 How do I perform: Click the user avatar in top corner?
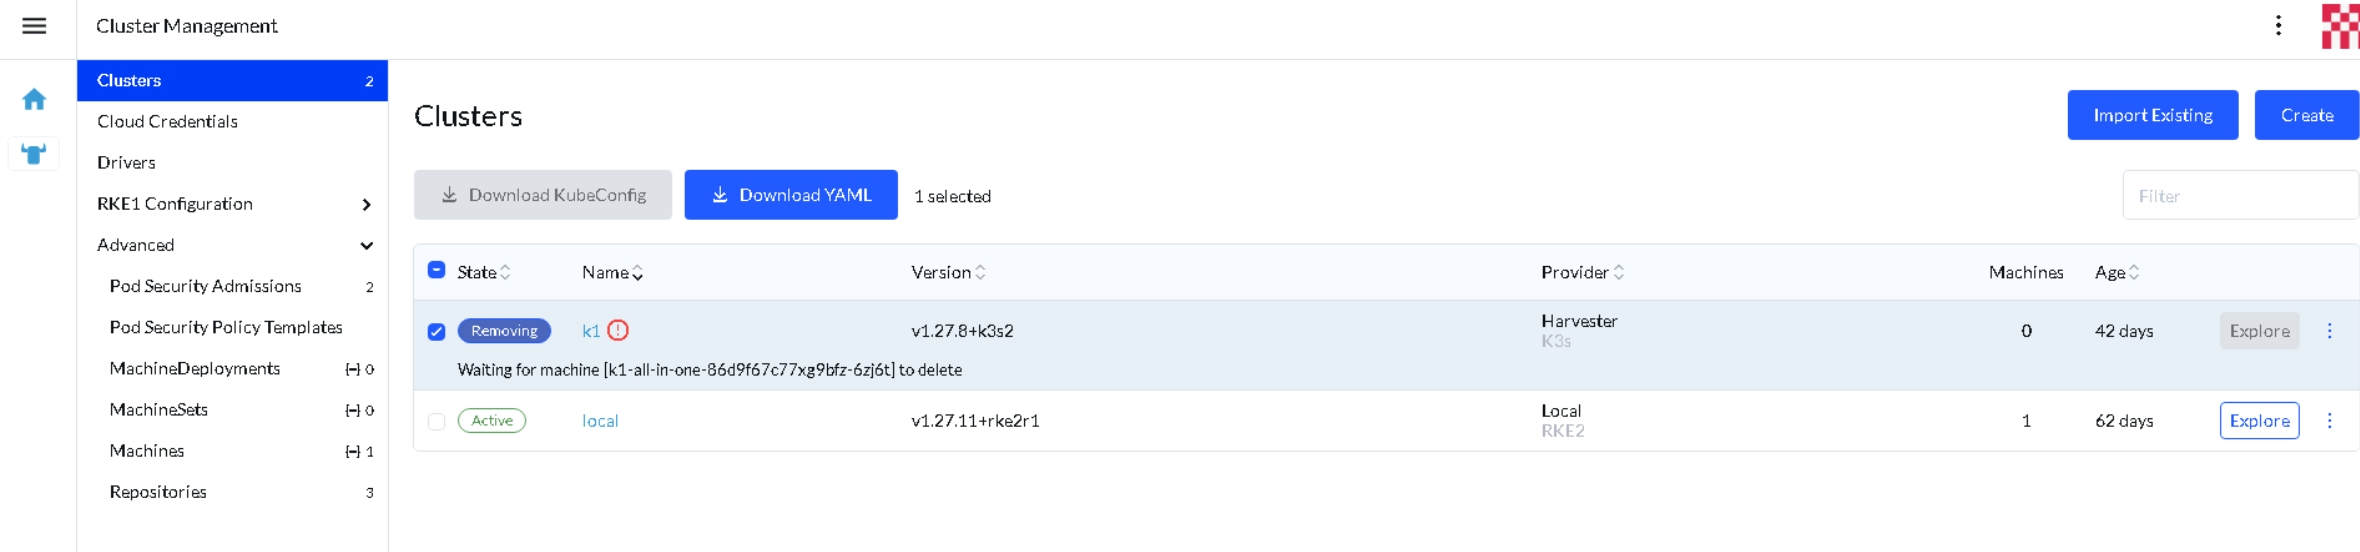pyautogui.click(x=2340, y=26)
